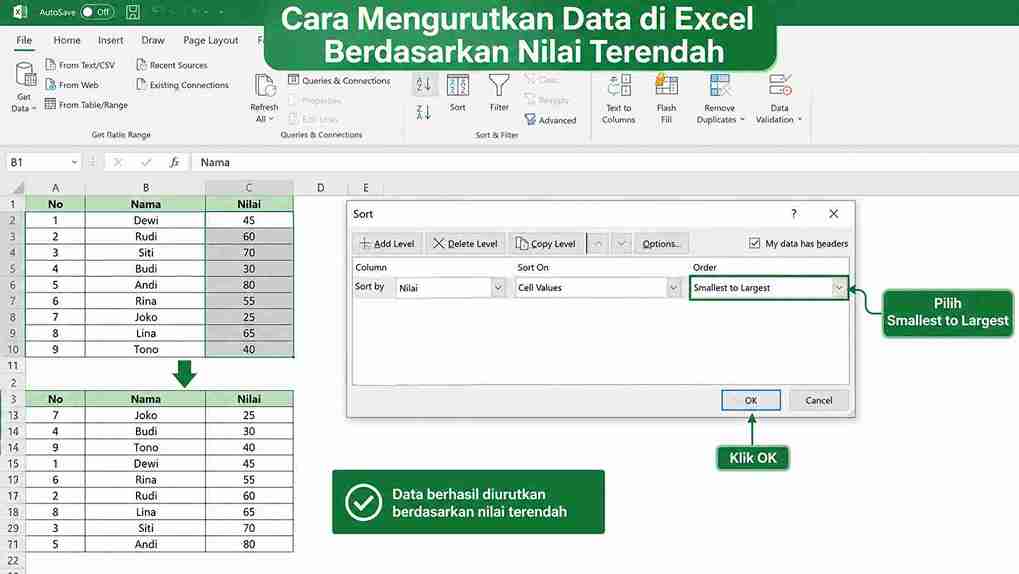Launch Text to Columns wizard

click(619, 99)
